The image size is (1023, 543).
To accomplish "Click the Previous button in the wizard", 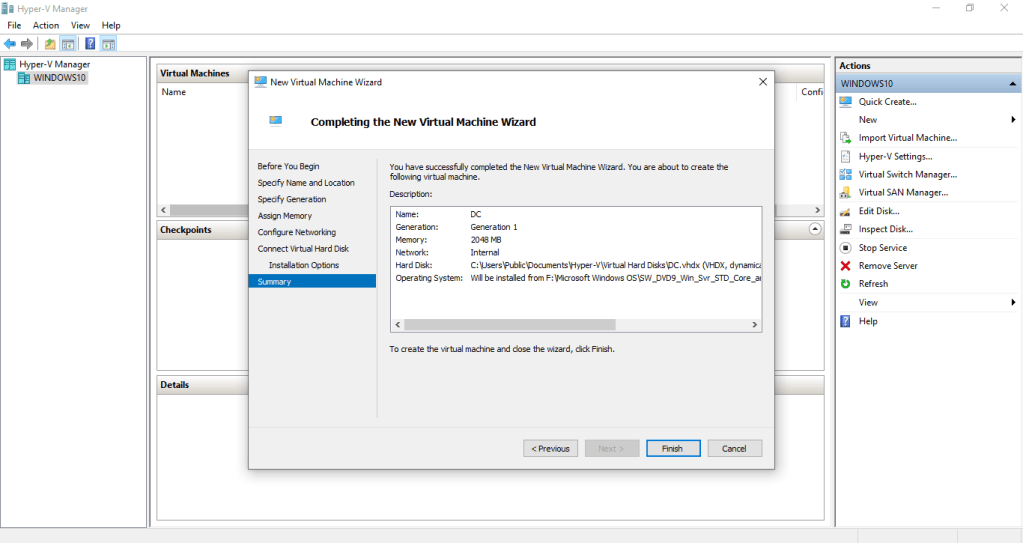I will click(x=550, y=448).
